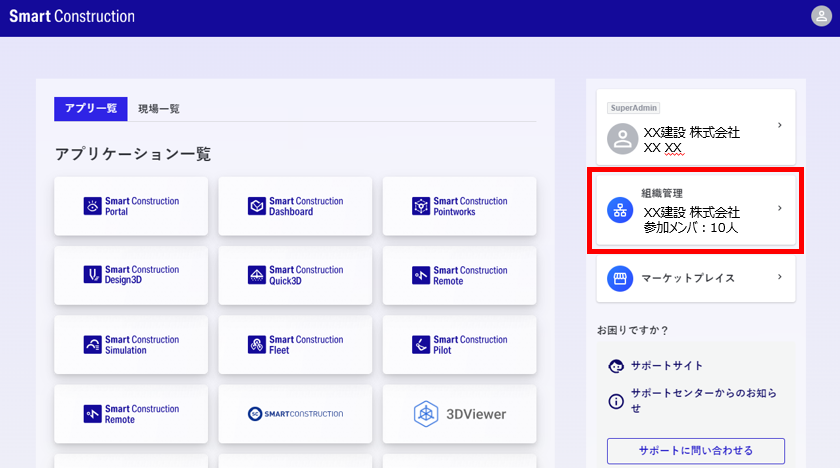Click the support center info icon
Viewport: 840px width, 468px height.
click(616, 401)
